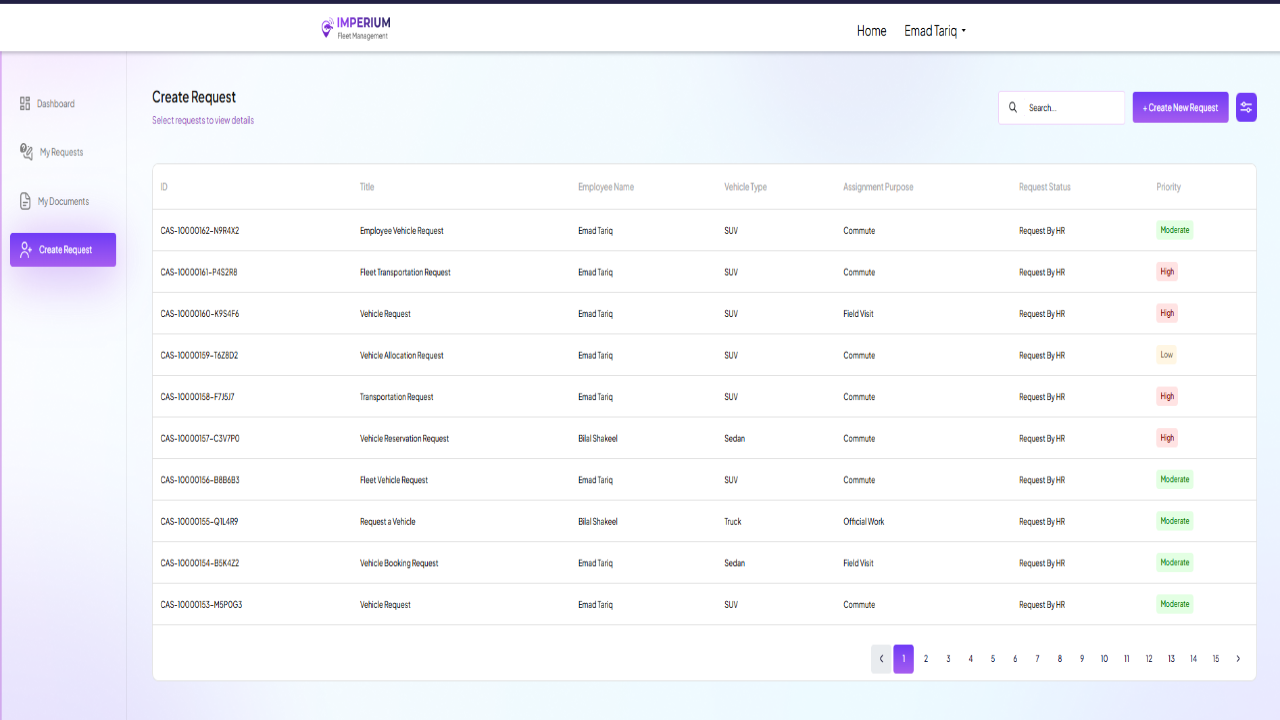Open the filter settings sliders button

pos(1246,107)
